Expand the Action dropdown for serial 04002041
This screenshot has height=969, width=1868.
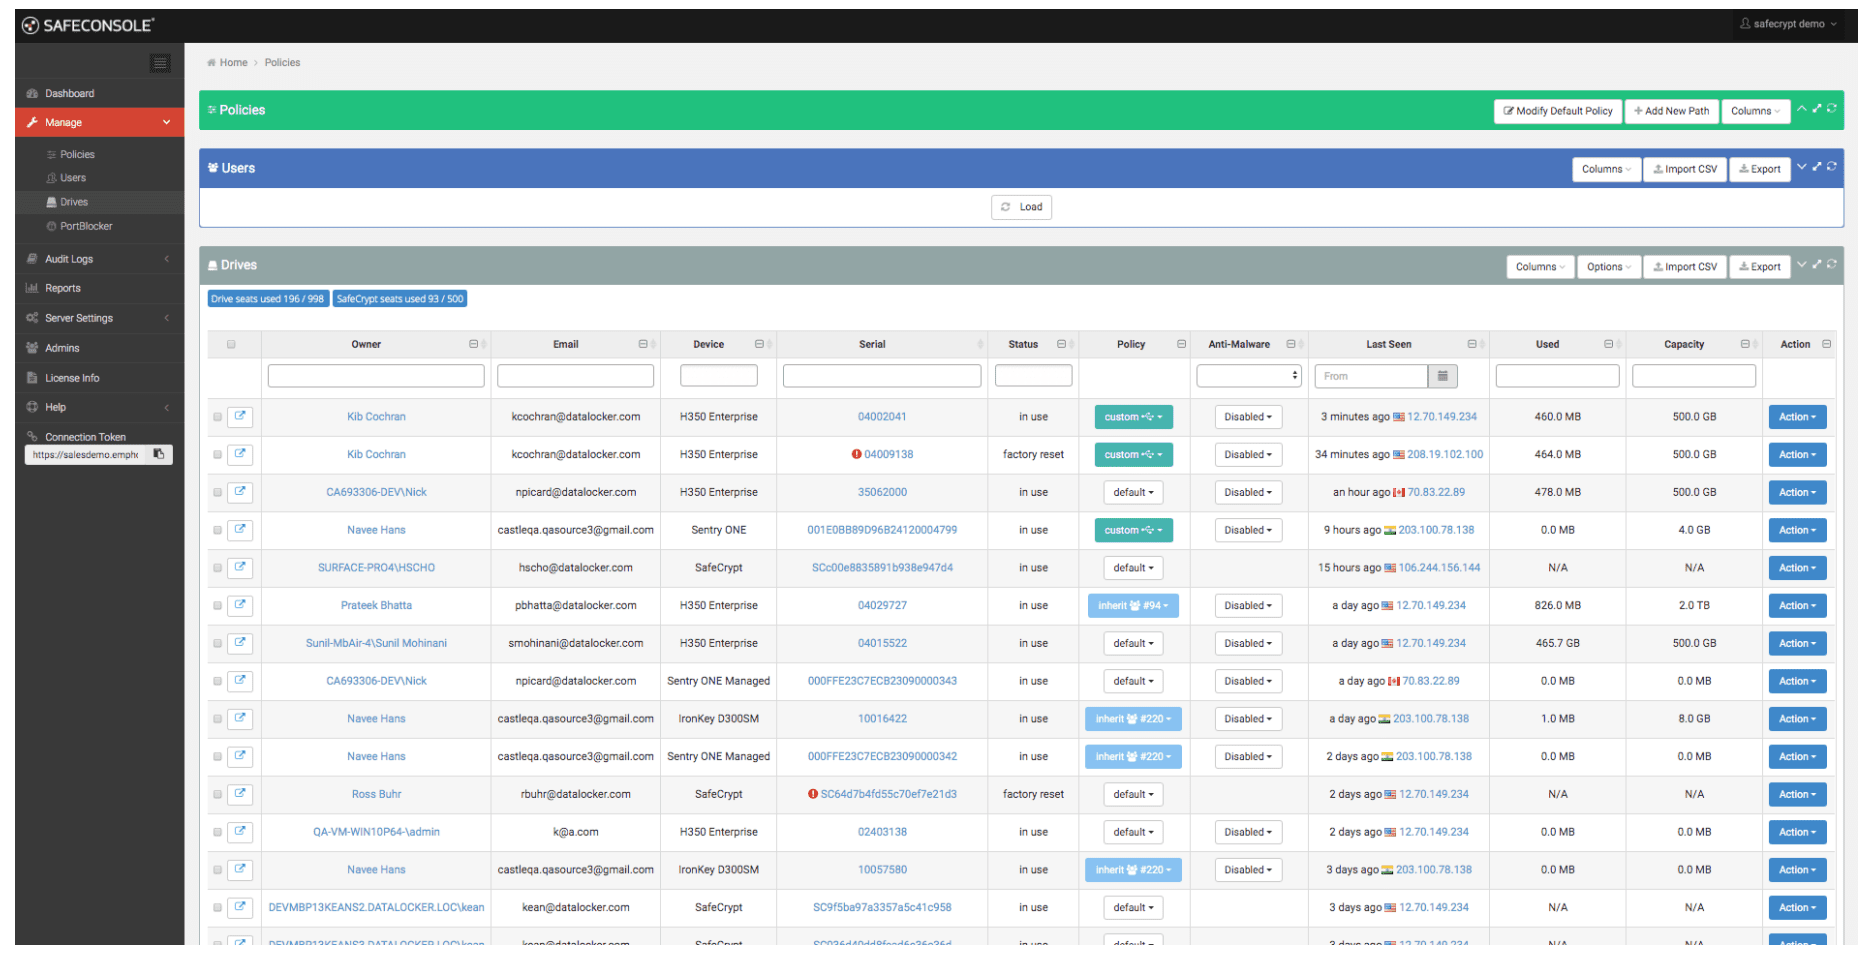coord(1796,417)
